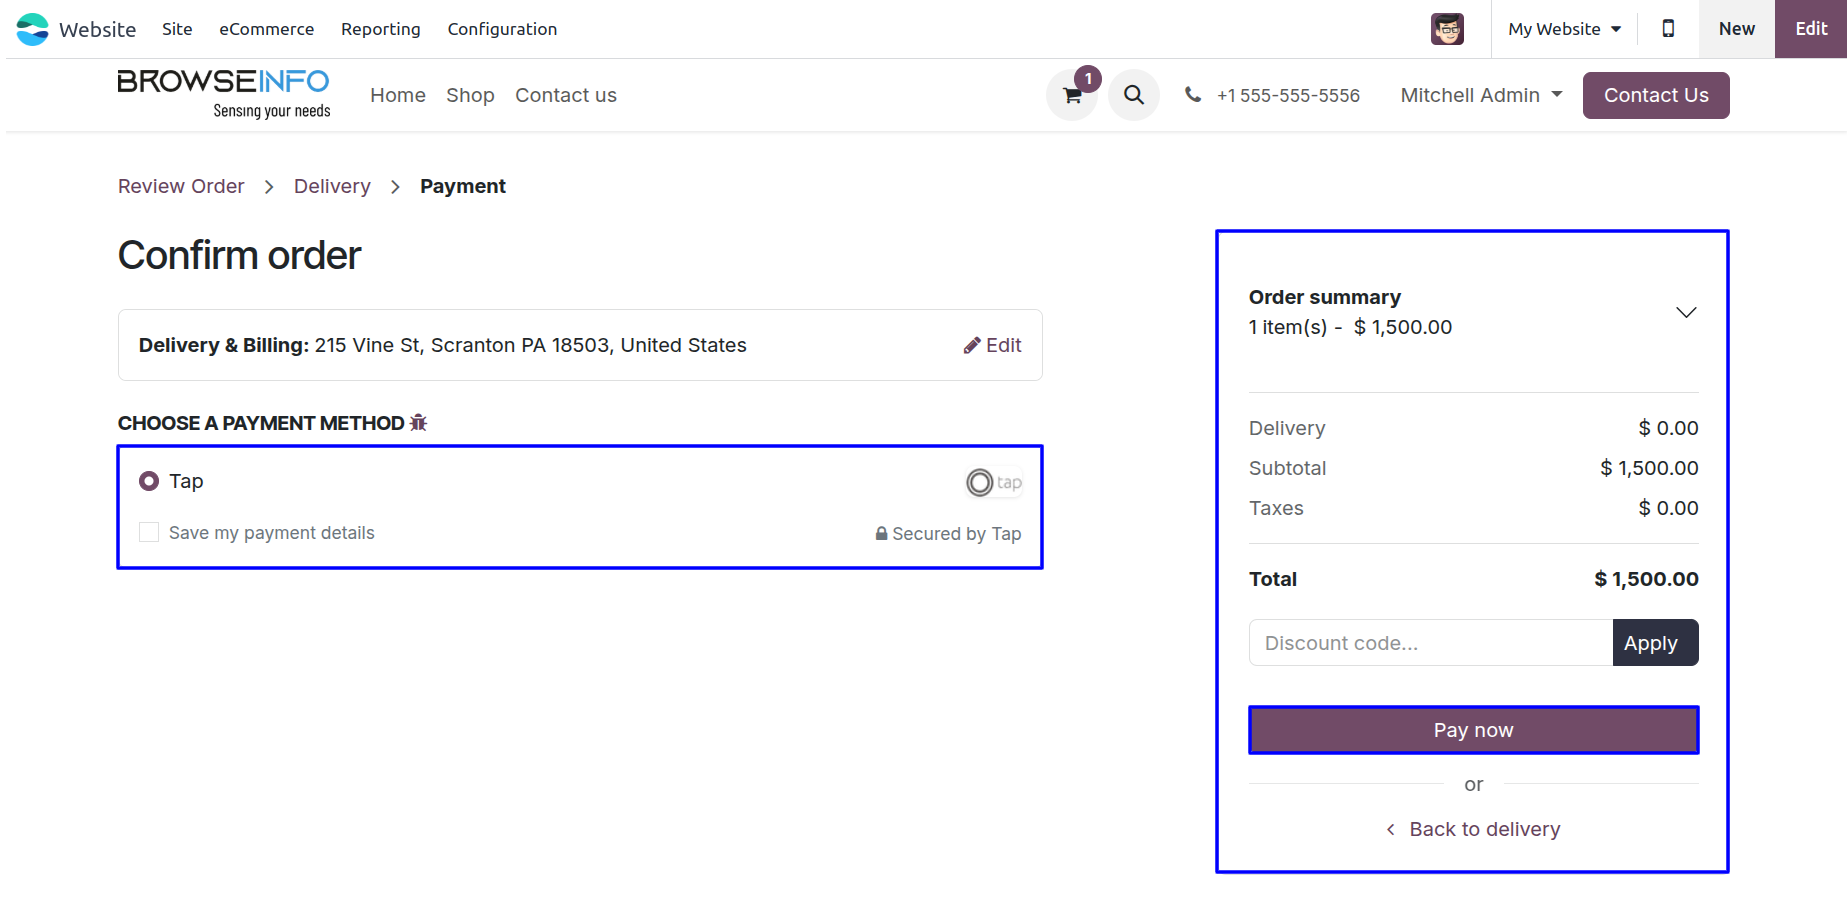
Task: Open the Reporting menu
Action: point(380,29)
